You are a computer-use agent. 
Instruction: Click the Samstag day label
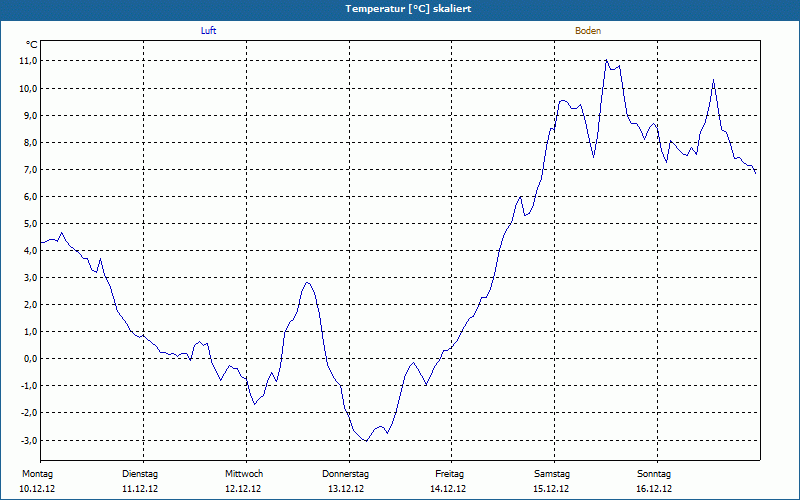(x=552, y=474)
